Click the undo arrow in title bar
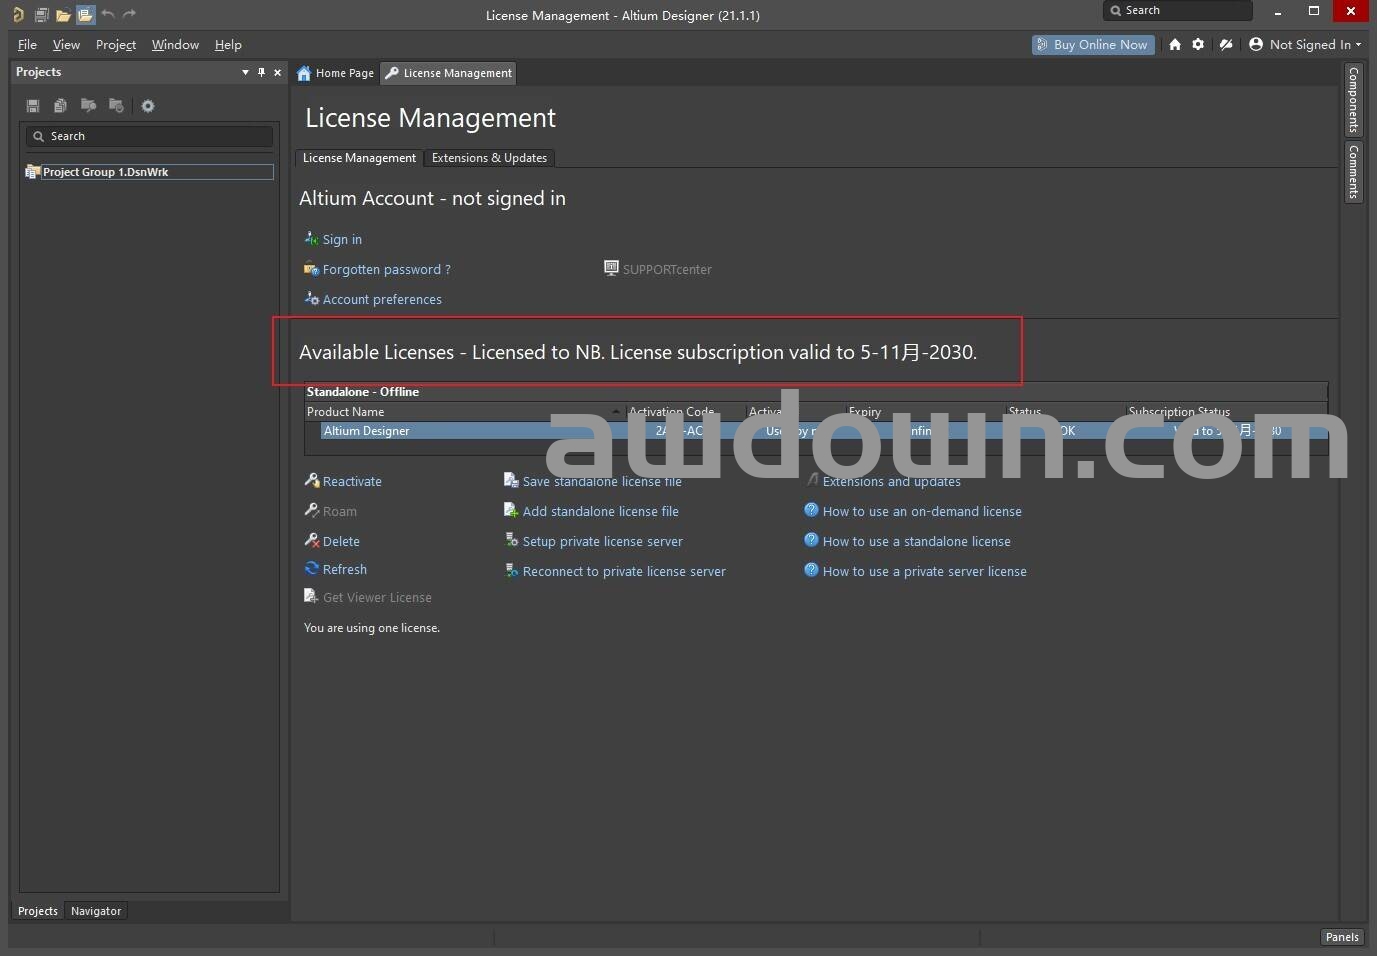The image size is (1377, 956). [x=108, y=15]
